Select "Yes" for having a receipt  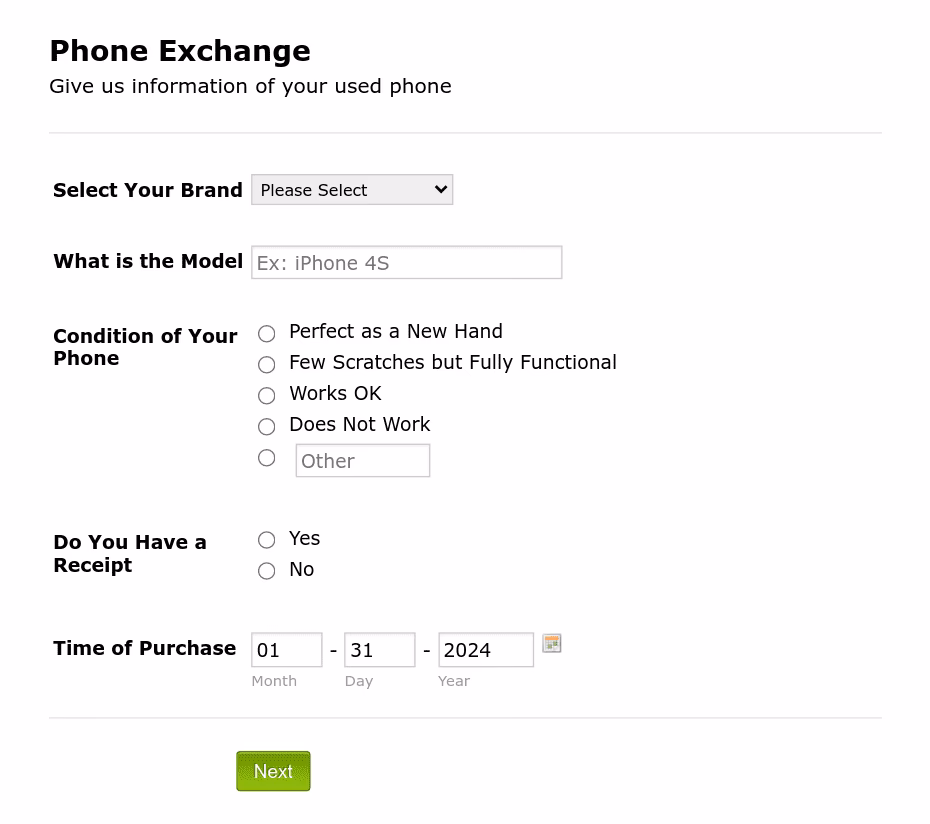coord(266,540)
